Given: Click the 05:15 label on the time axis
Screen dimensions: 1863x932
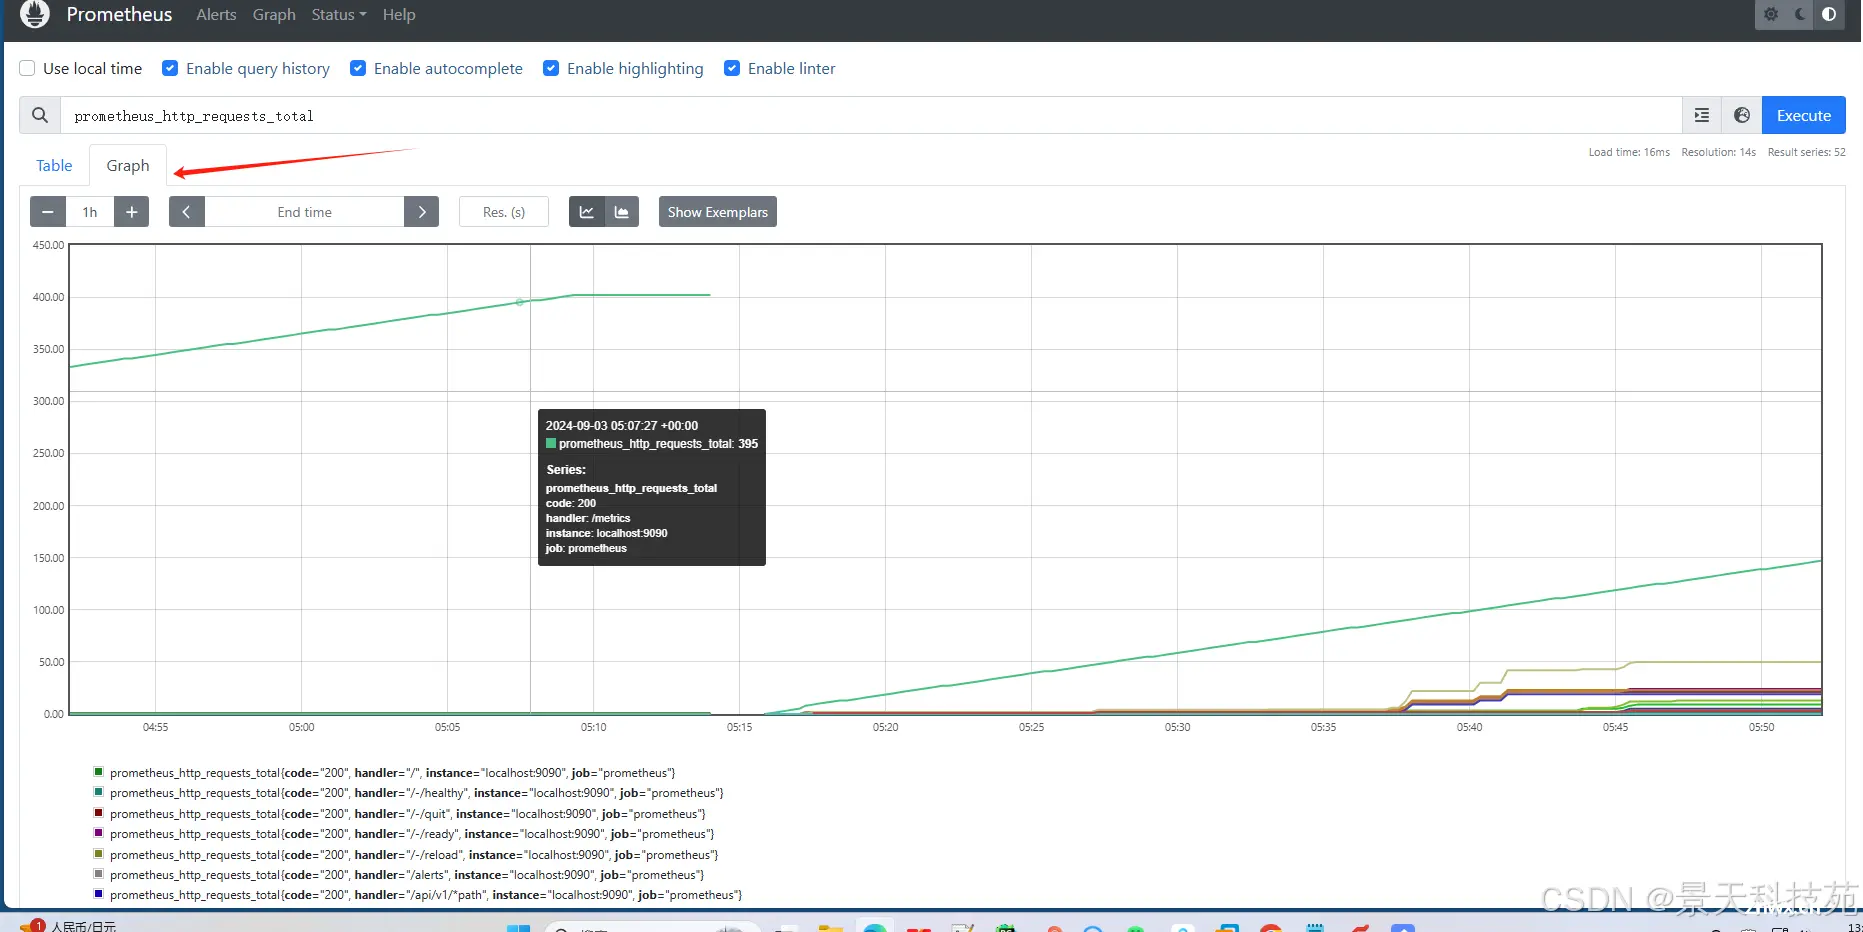Looking at the screenshot, I should point(739,727).
